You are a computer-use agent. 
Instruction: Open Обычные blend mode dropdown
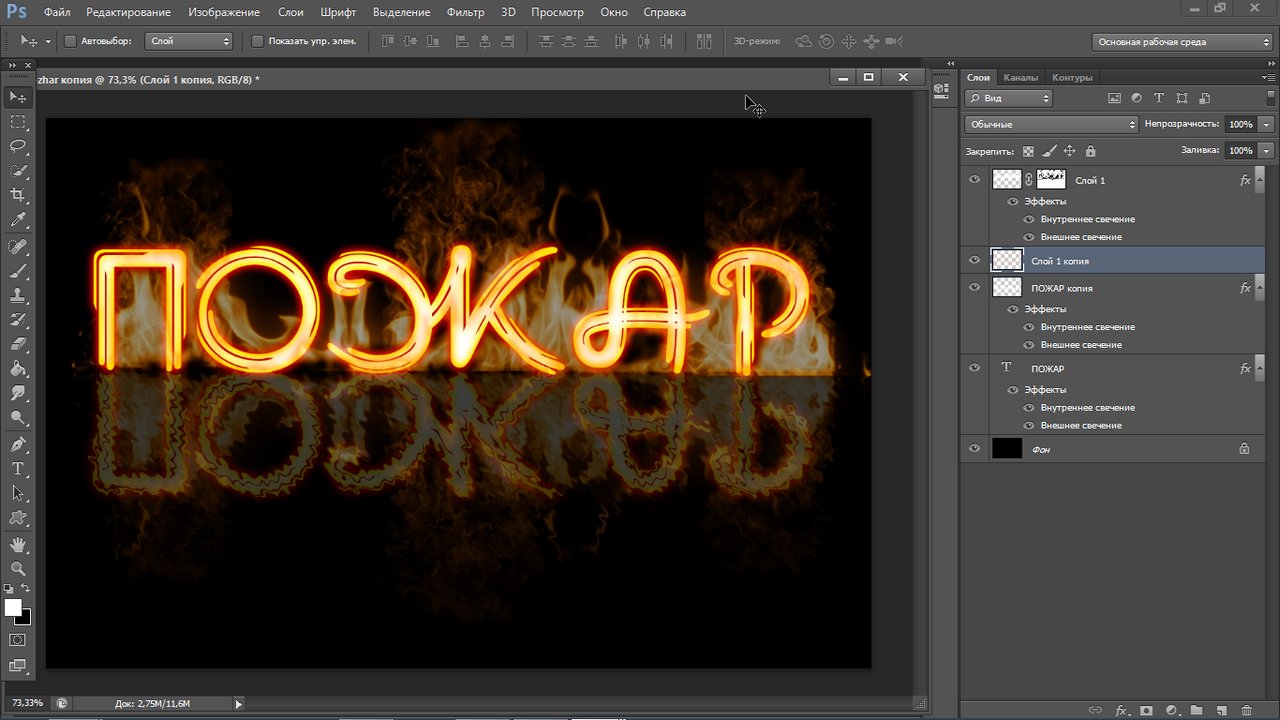[1052, 124]
